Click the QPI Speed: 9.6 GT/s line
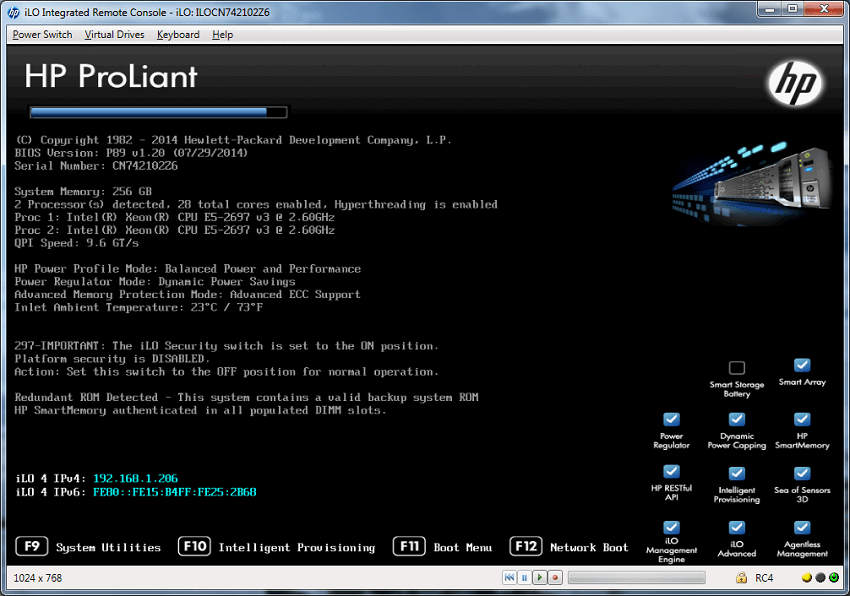 click(x=76, y=243)
